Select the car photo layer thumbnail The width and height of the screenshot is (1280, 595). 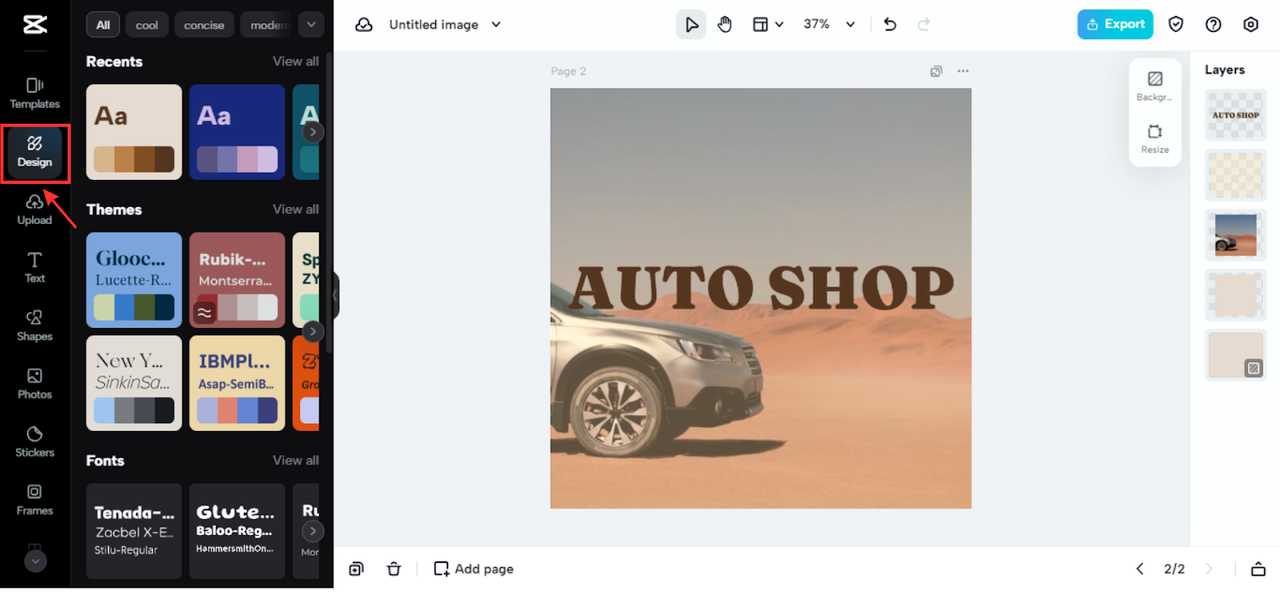tap(1236, 235)
